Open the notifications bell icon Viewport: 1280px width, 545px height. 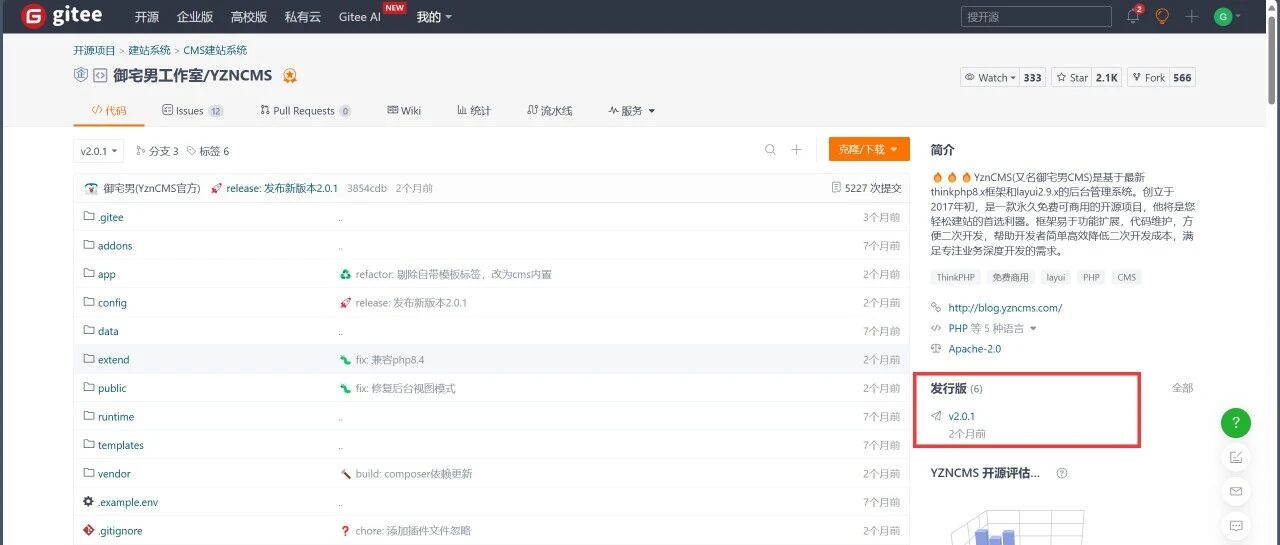pyautogui.click(x=1133, y=16)
